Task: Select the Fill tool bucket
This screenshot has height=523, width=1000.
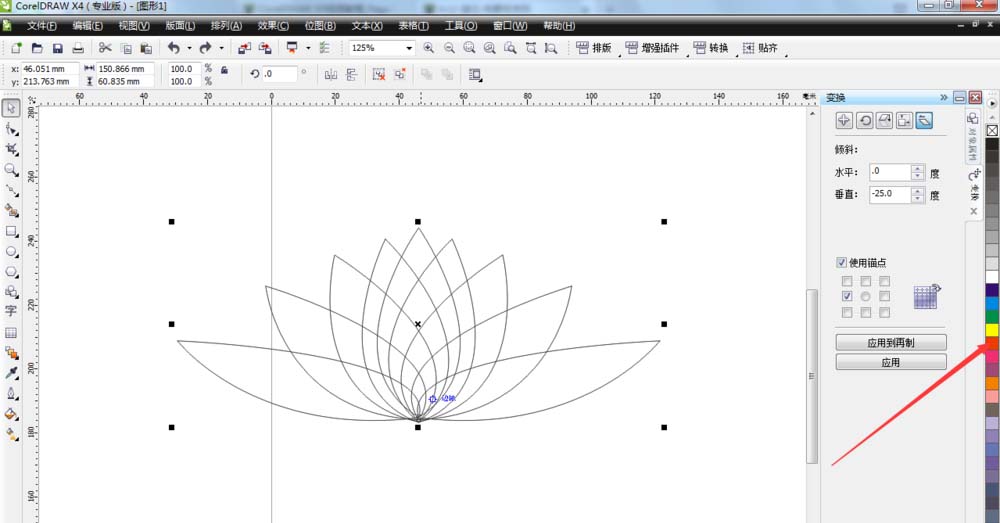Action: click(11, 413)
